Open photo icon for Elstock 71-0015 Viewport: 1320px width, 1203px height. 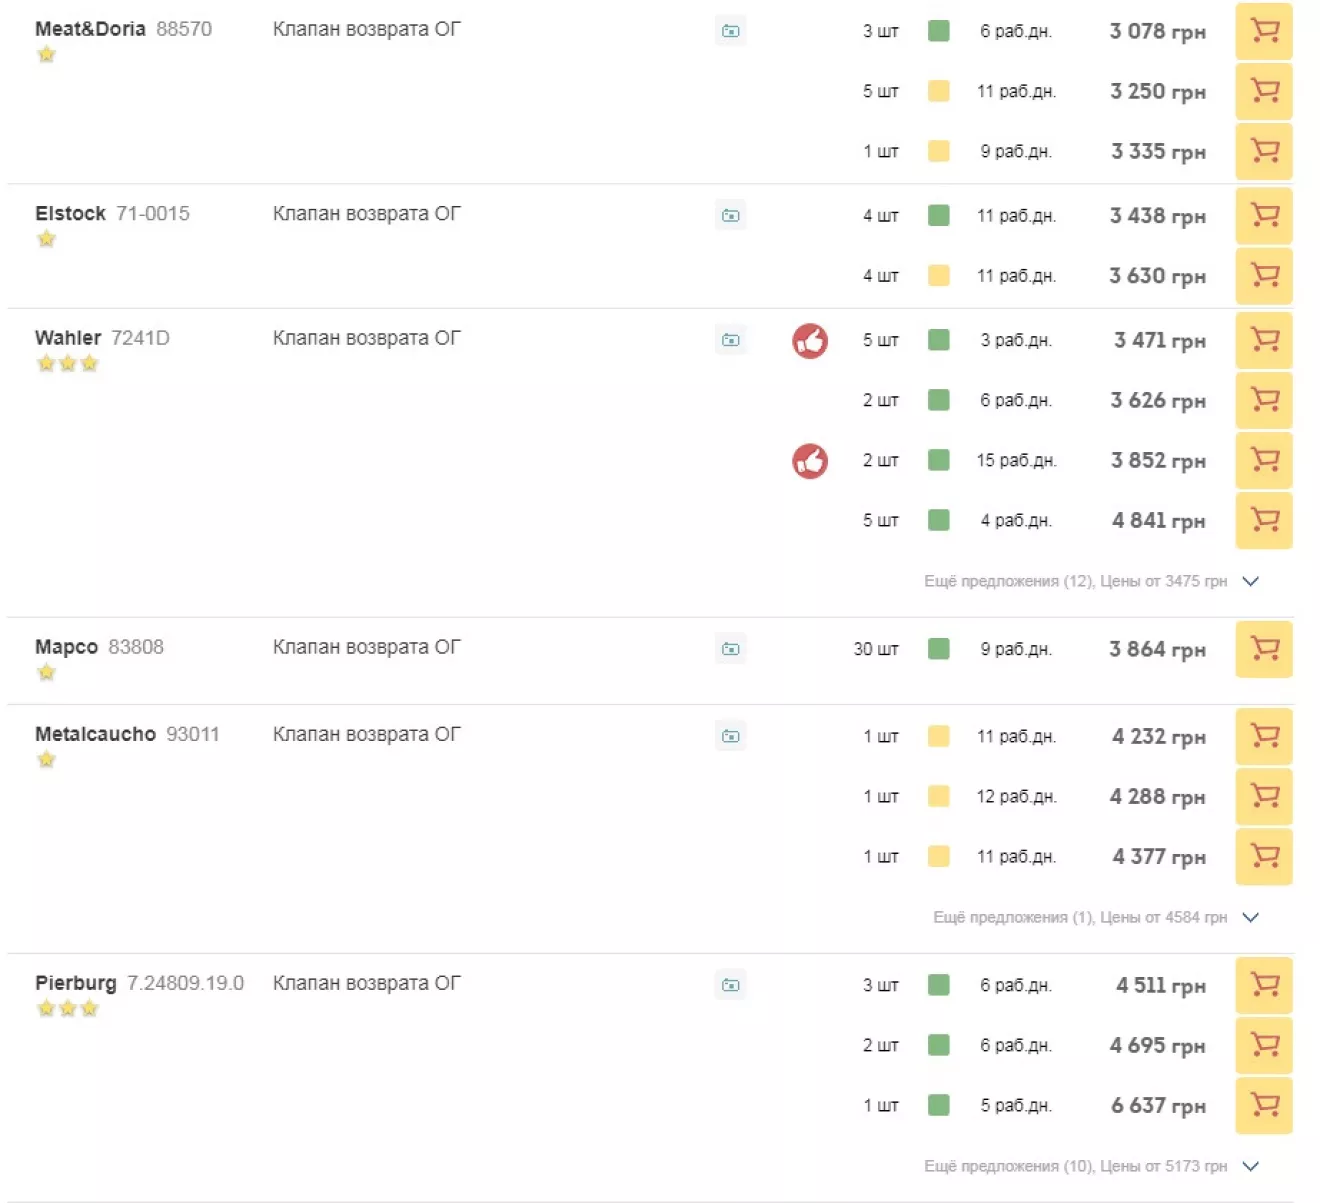[731, 216]
